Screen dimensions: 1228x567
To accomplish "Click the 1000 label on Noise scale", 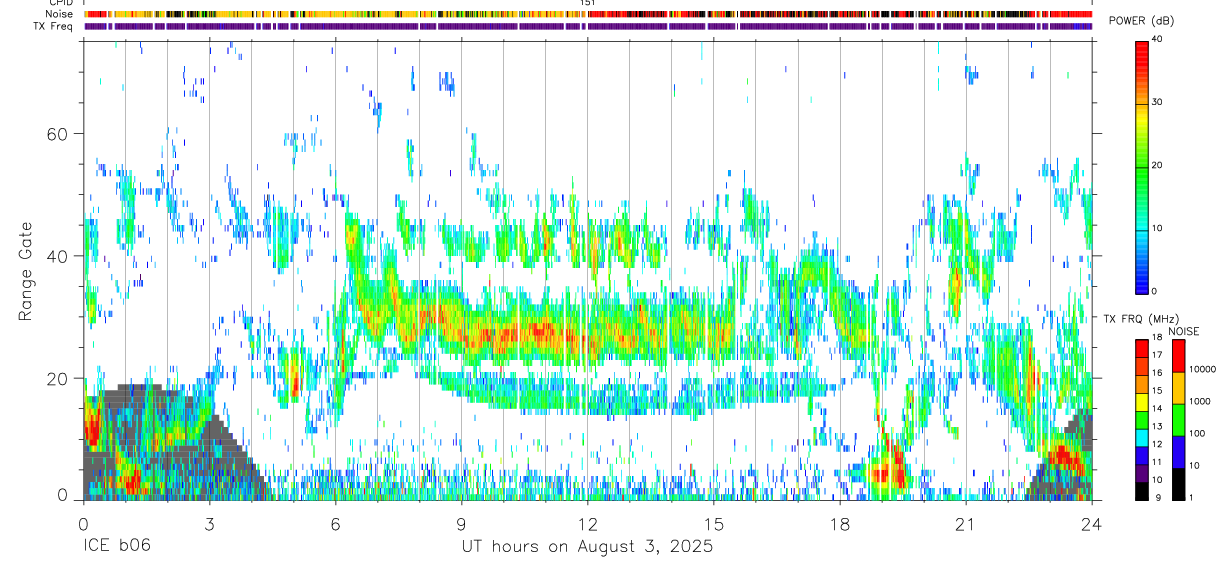I will 1200,401.
